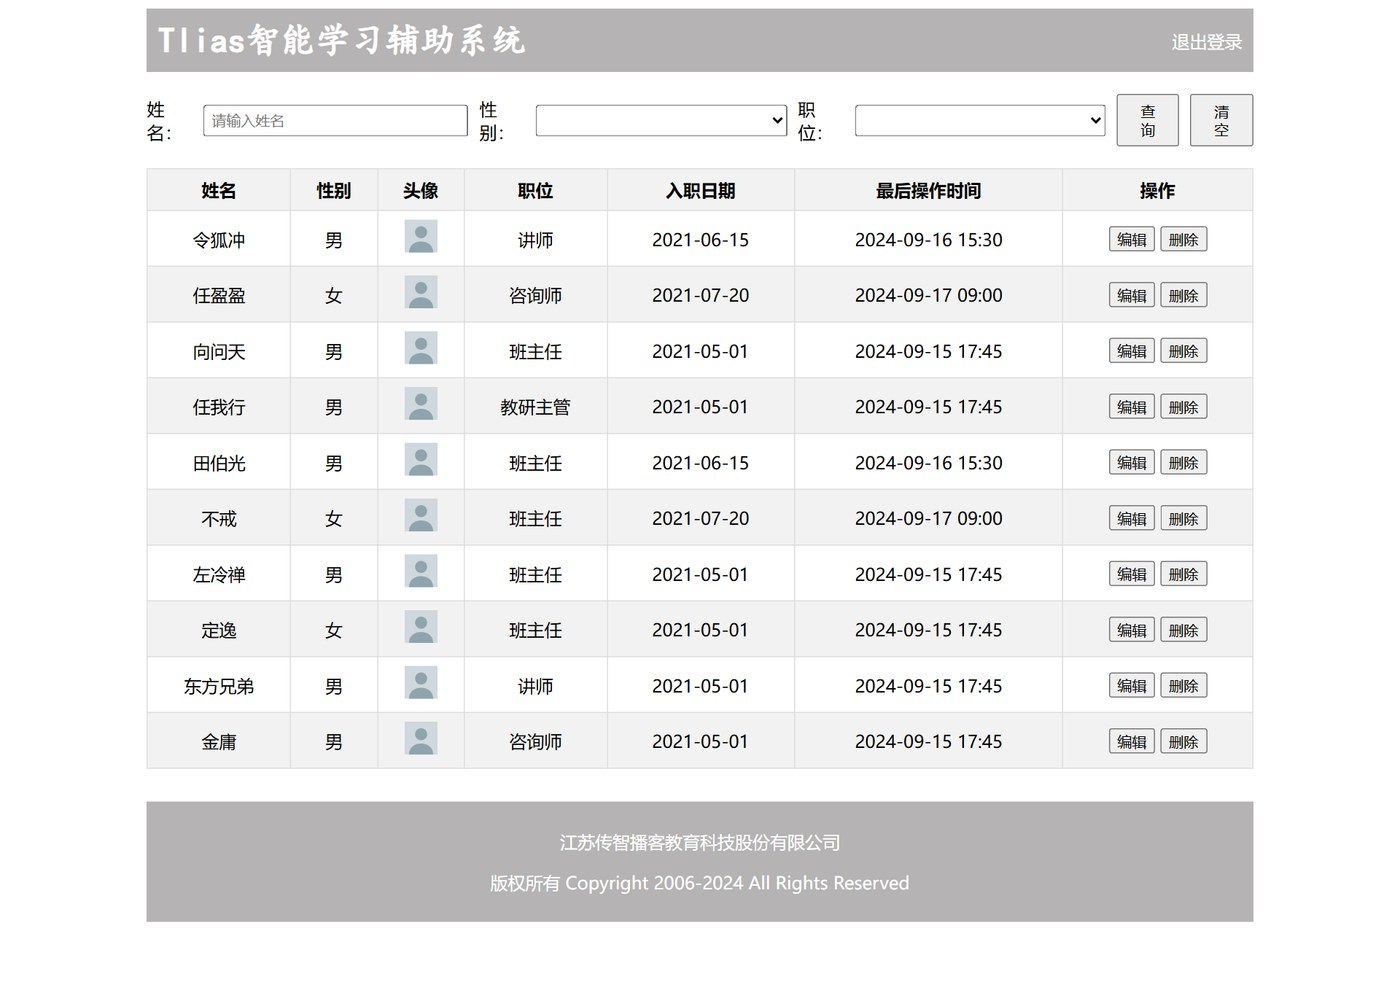Click the 入职日期 column header
1400x984 pixels.
(x=701, y=190)
